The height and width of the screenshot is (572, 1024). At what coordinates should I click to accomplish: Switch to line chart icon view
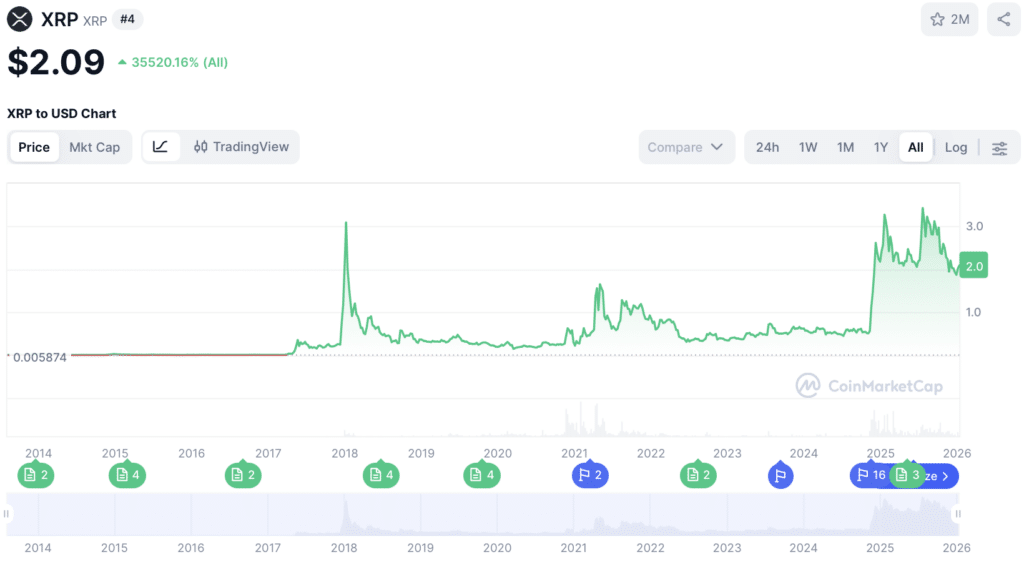(161, 147)
